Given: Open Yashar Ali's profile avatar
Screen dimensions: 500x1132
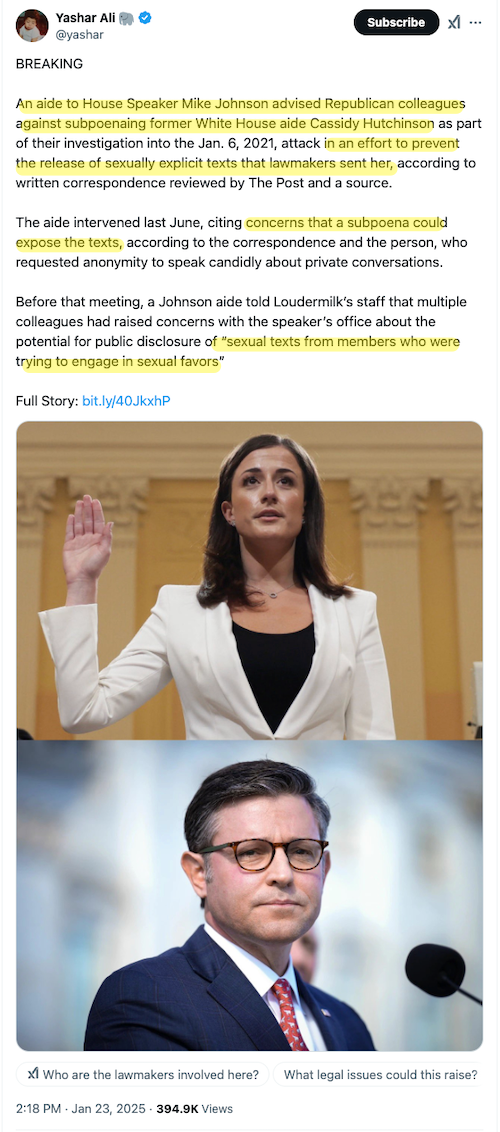Looking at the screenshot, I should [x=32, y=25].
